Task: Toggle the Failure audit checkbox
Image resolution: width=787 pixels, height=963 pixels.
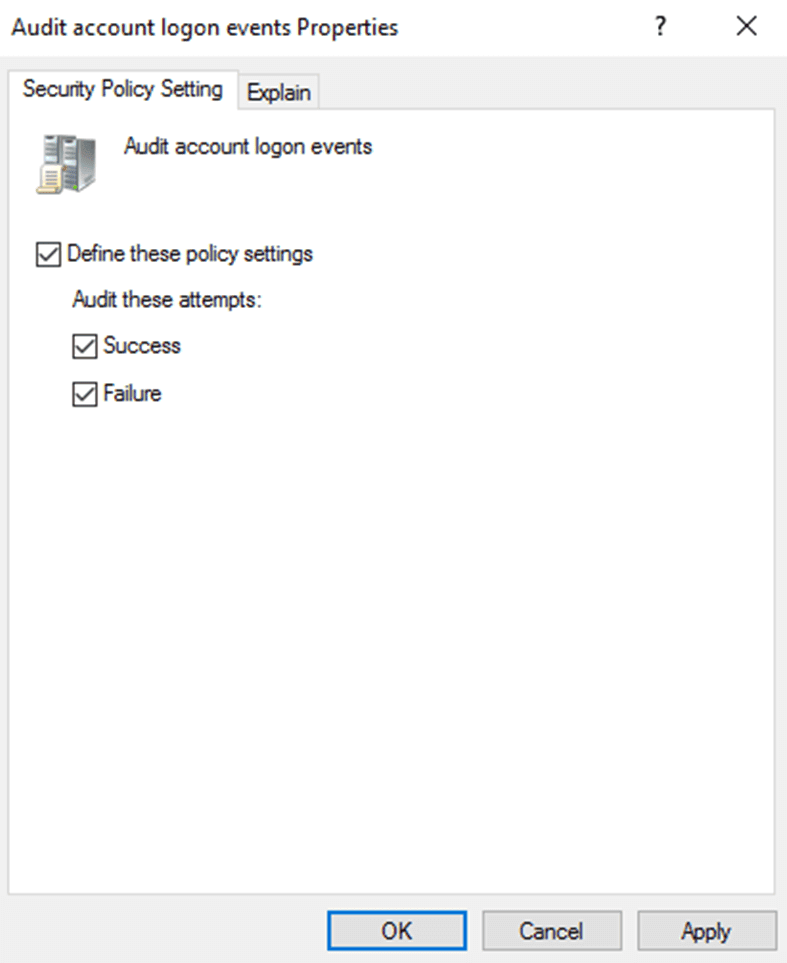Action: click(85, 394)
